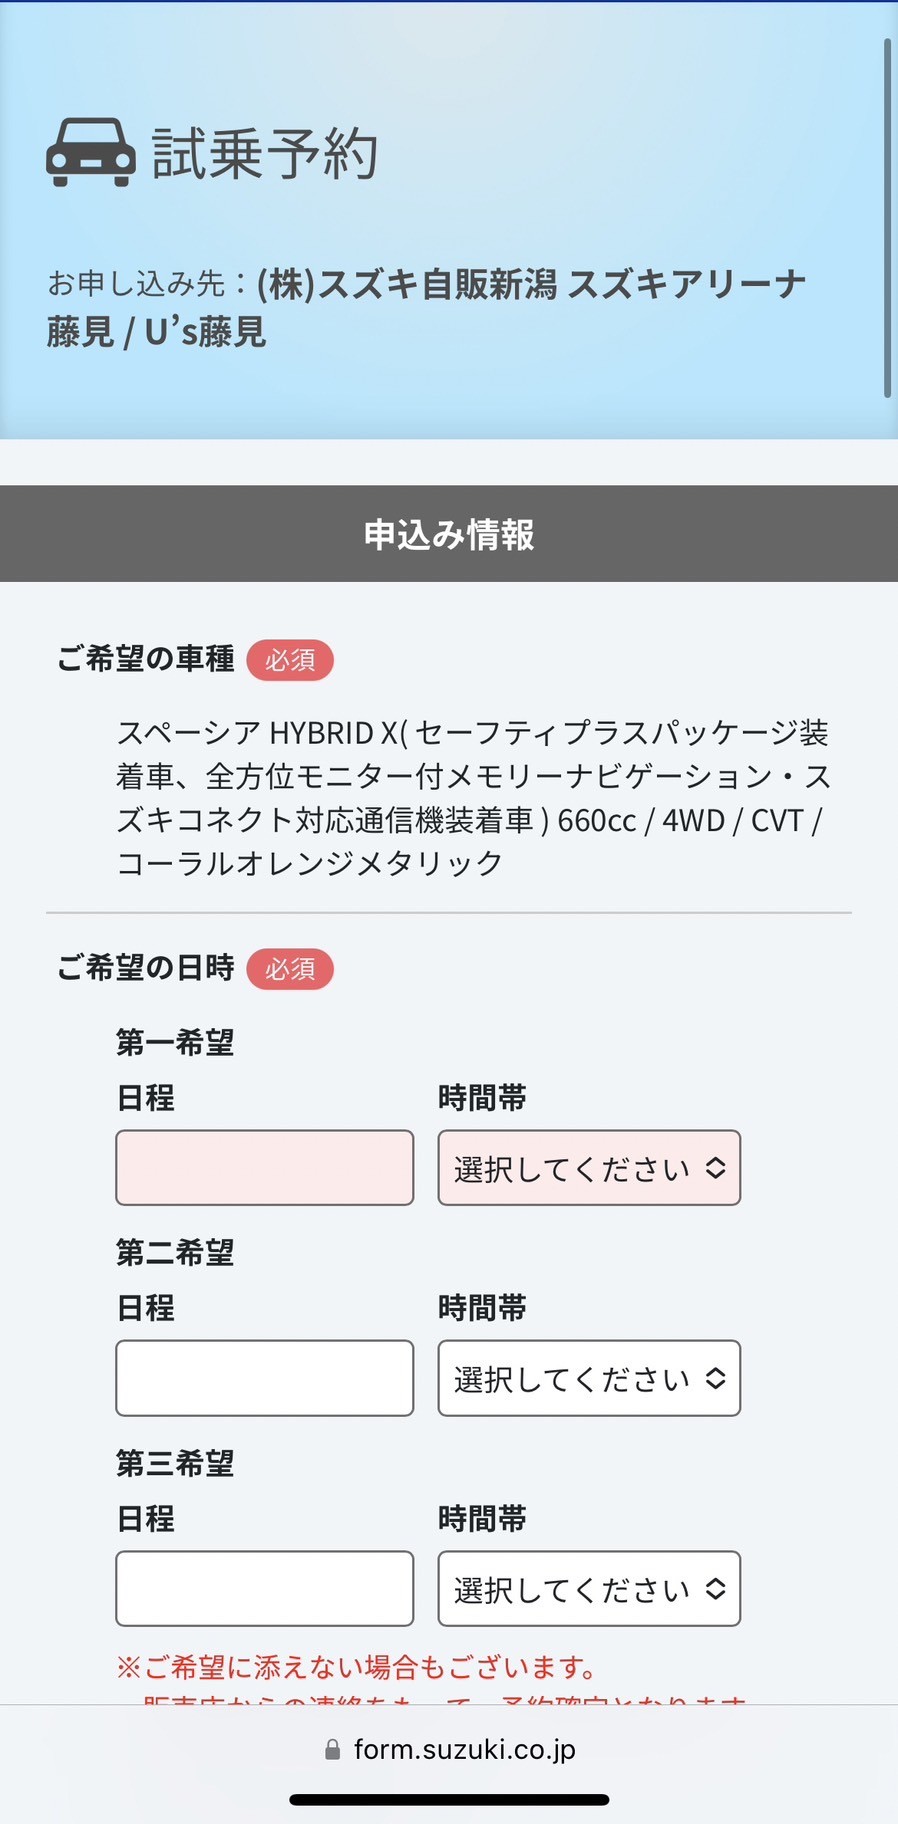Click the car icon beside 試乗予約
The height and width of the screenshot is (1824, 898).
click(x=91, y=153)
